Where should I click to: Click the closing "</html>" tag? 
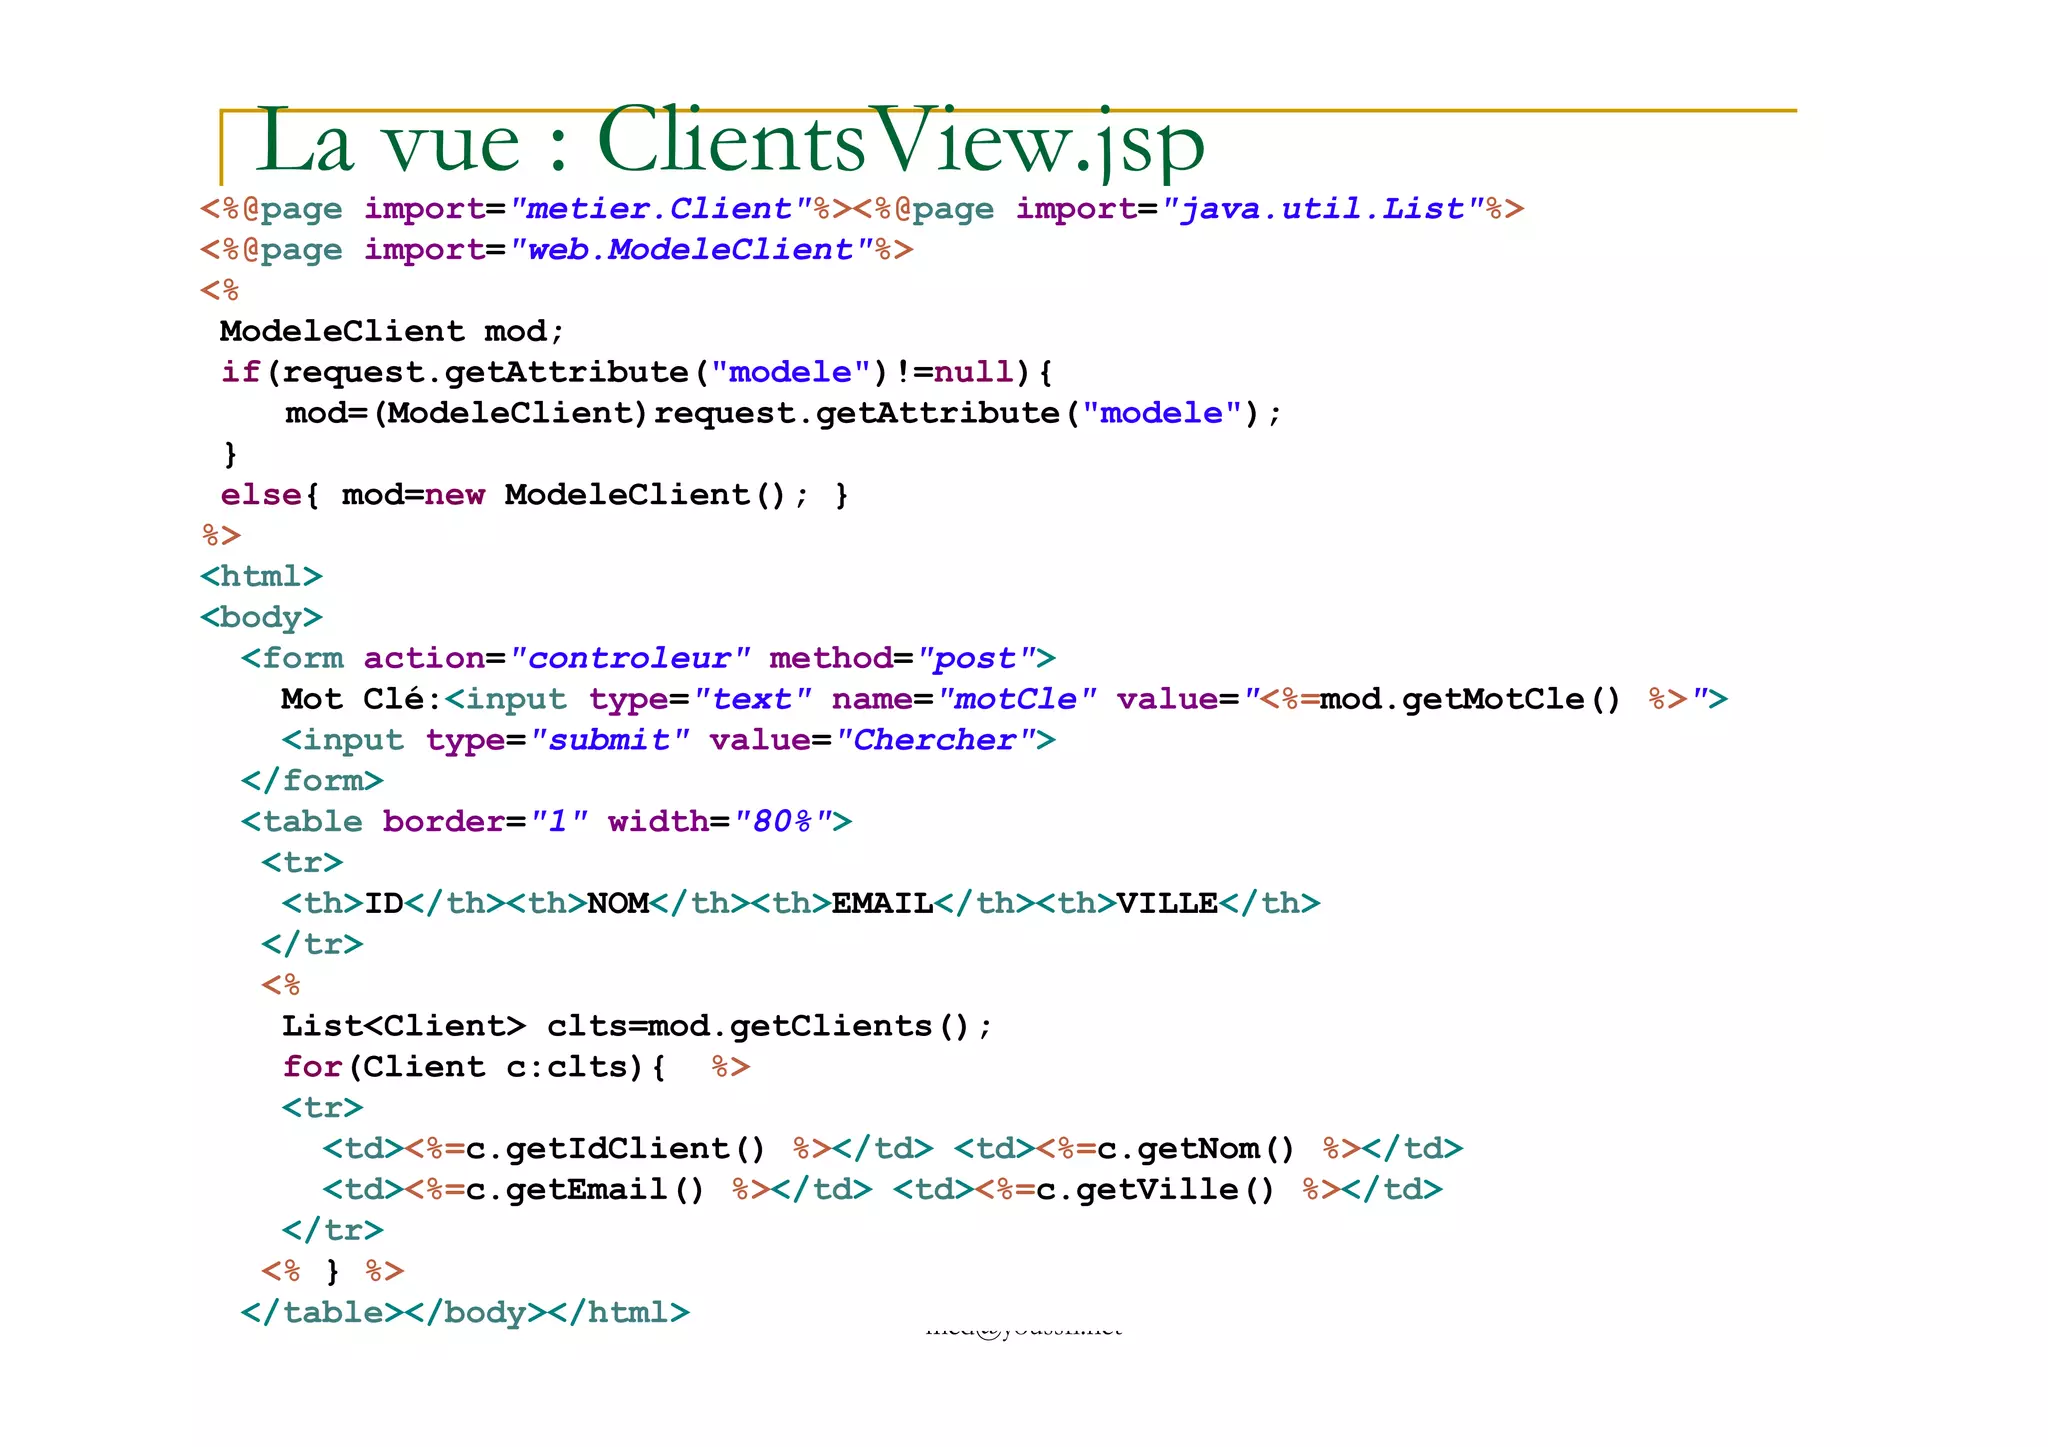point(618,1313)
